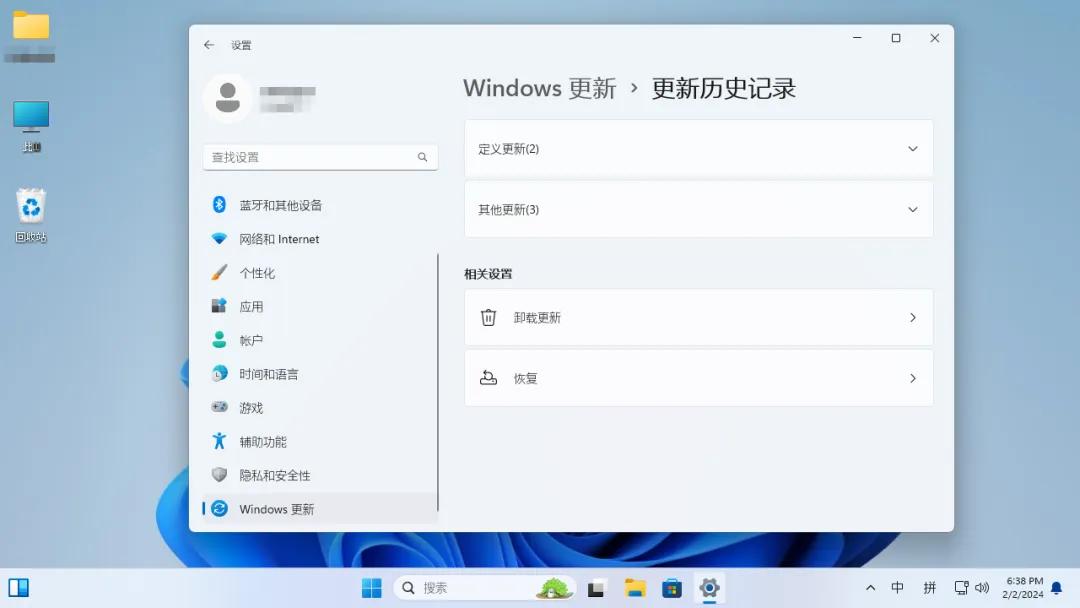
Task: Select Windows 更新 in the sidebar
Action: pos(320,508)
